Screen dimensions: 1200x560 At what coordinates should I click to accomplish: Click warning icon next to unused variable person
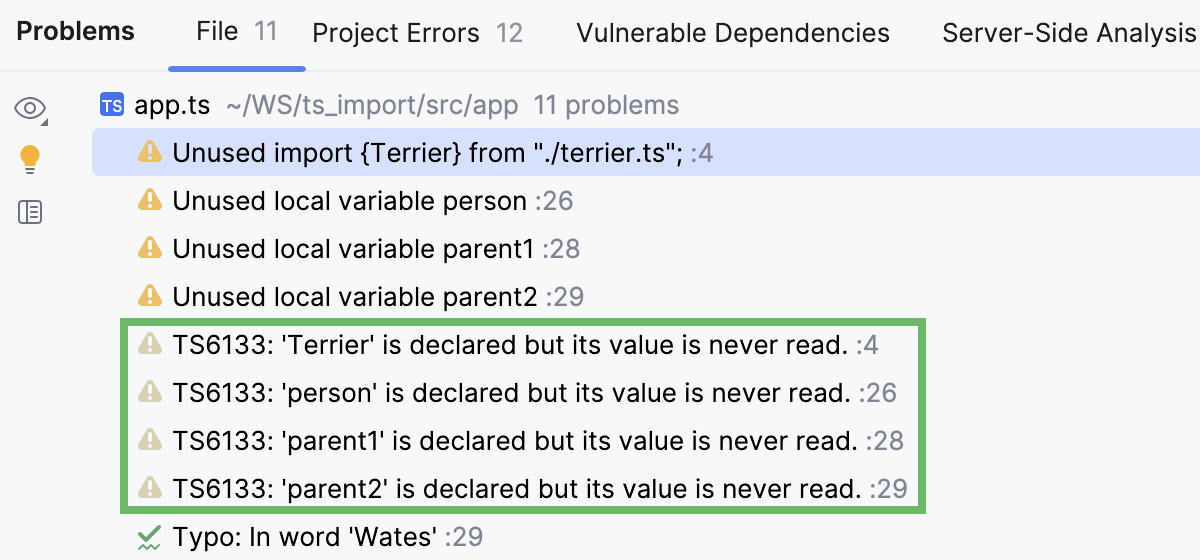[x=150, y=201]
